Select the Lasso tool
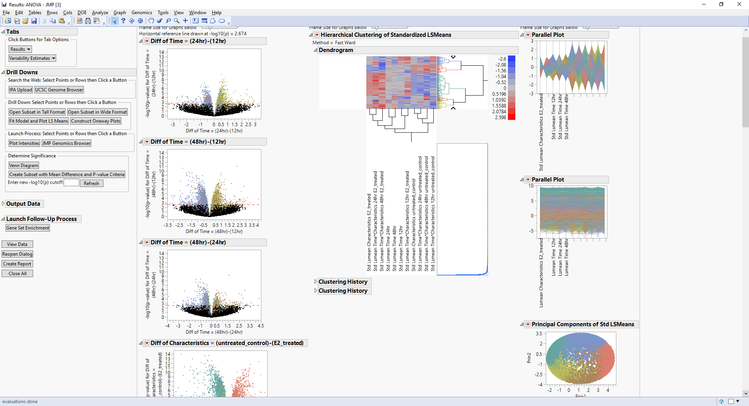The height and width of the screenshot is (406, 749). coord(168,21)
